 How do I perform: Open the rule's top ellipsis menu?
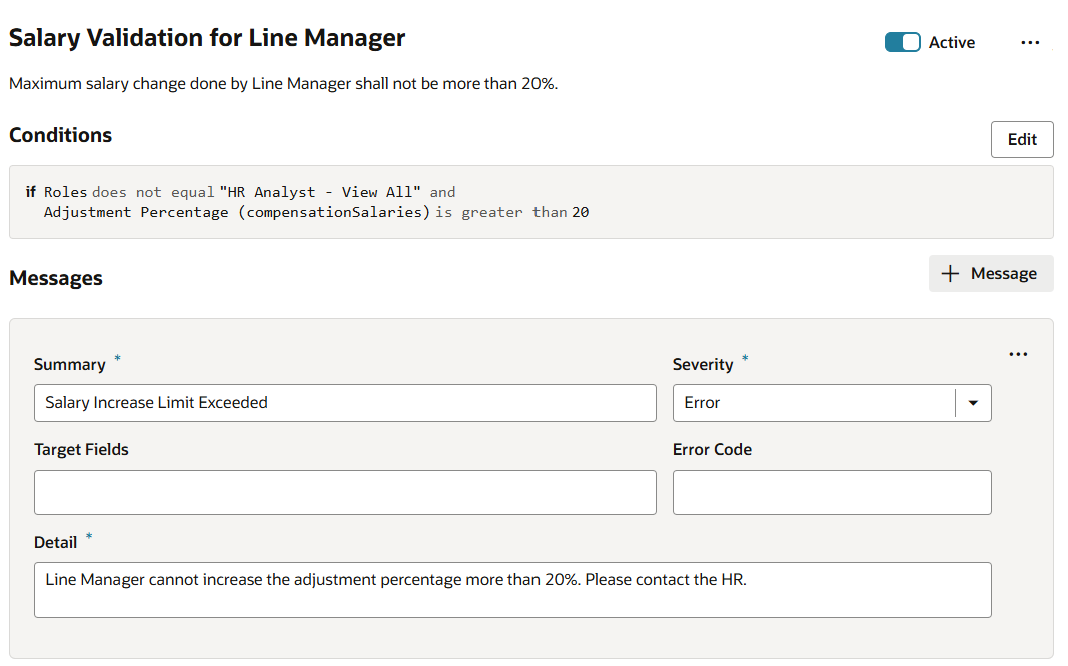[x=1030, y=42]
